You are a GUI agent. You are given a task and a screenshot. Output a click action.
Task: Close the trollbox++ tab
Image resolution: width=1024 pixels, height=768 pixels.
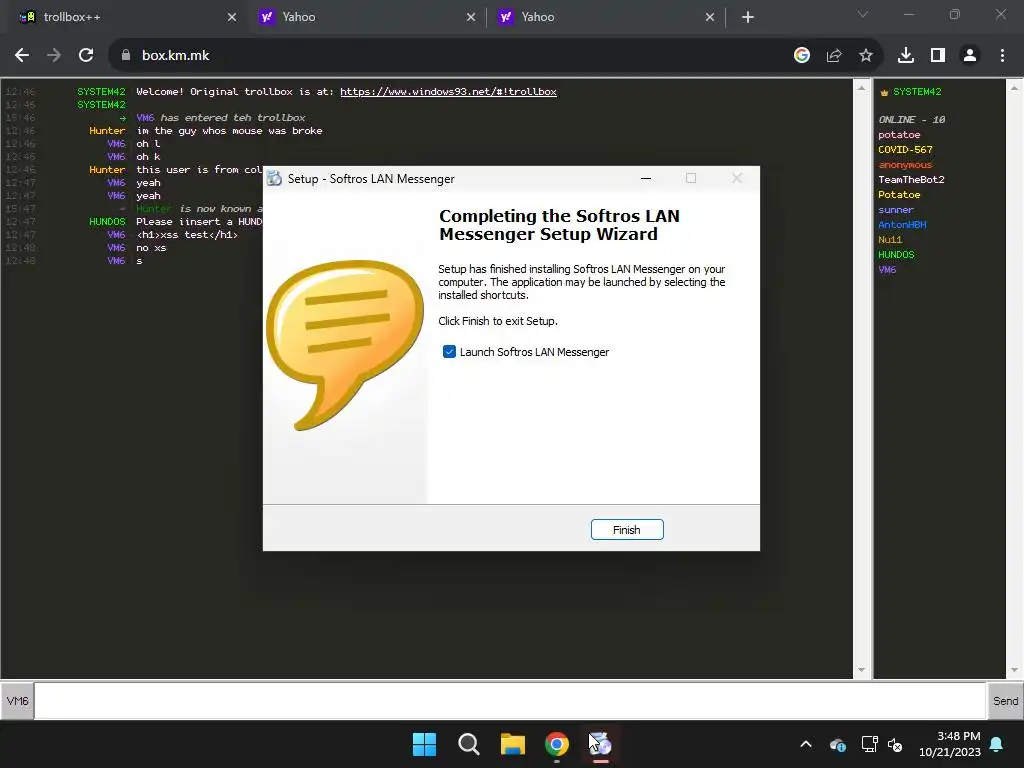tap(232, 17)
